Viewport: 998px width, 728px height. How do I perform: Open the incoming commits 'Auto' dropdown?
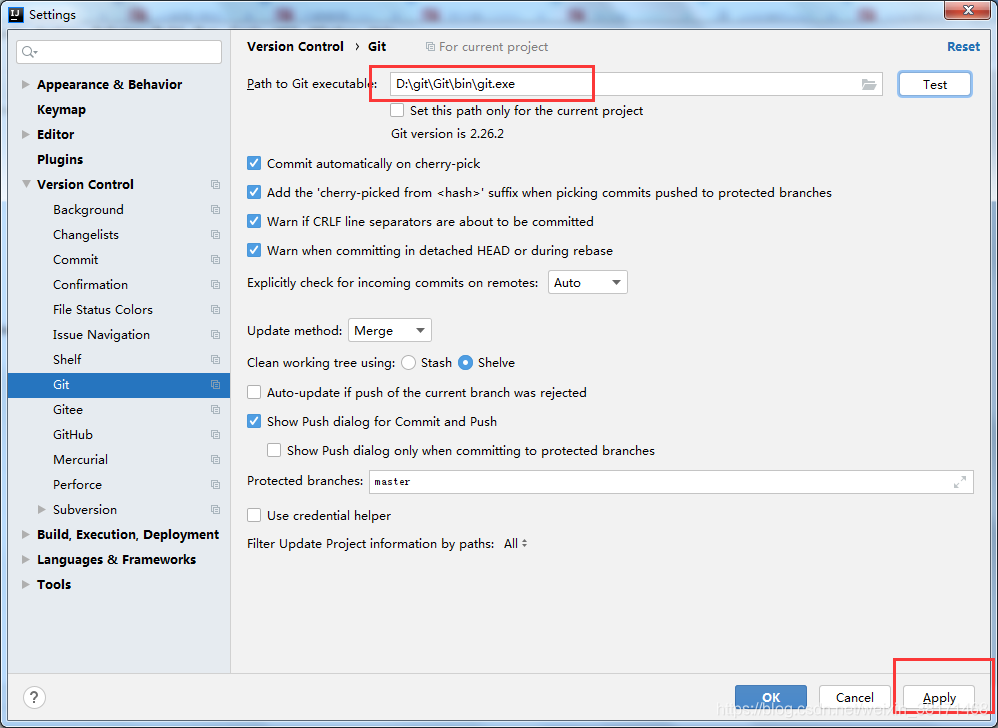tap(587, 283)
